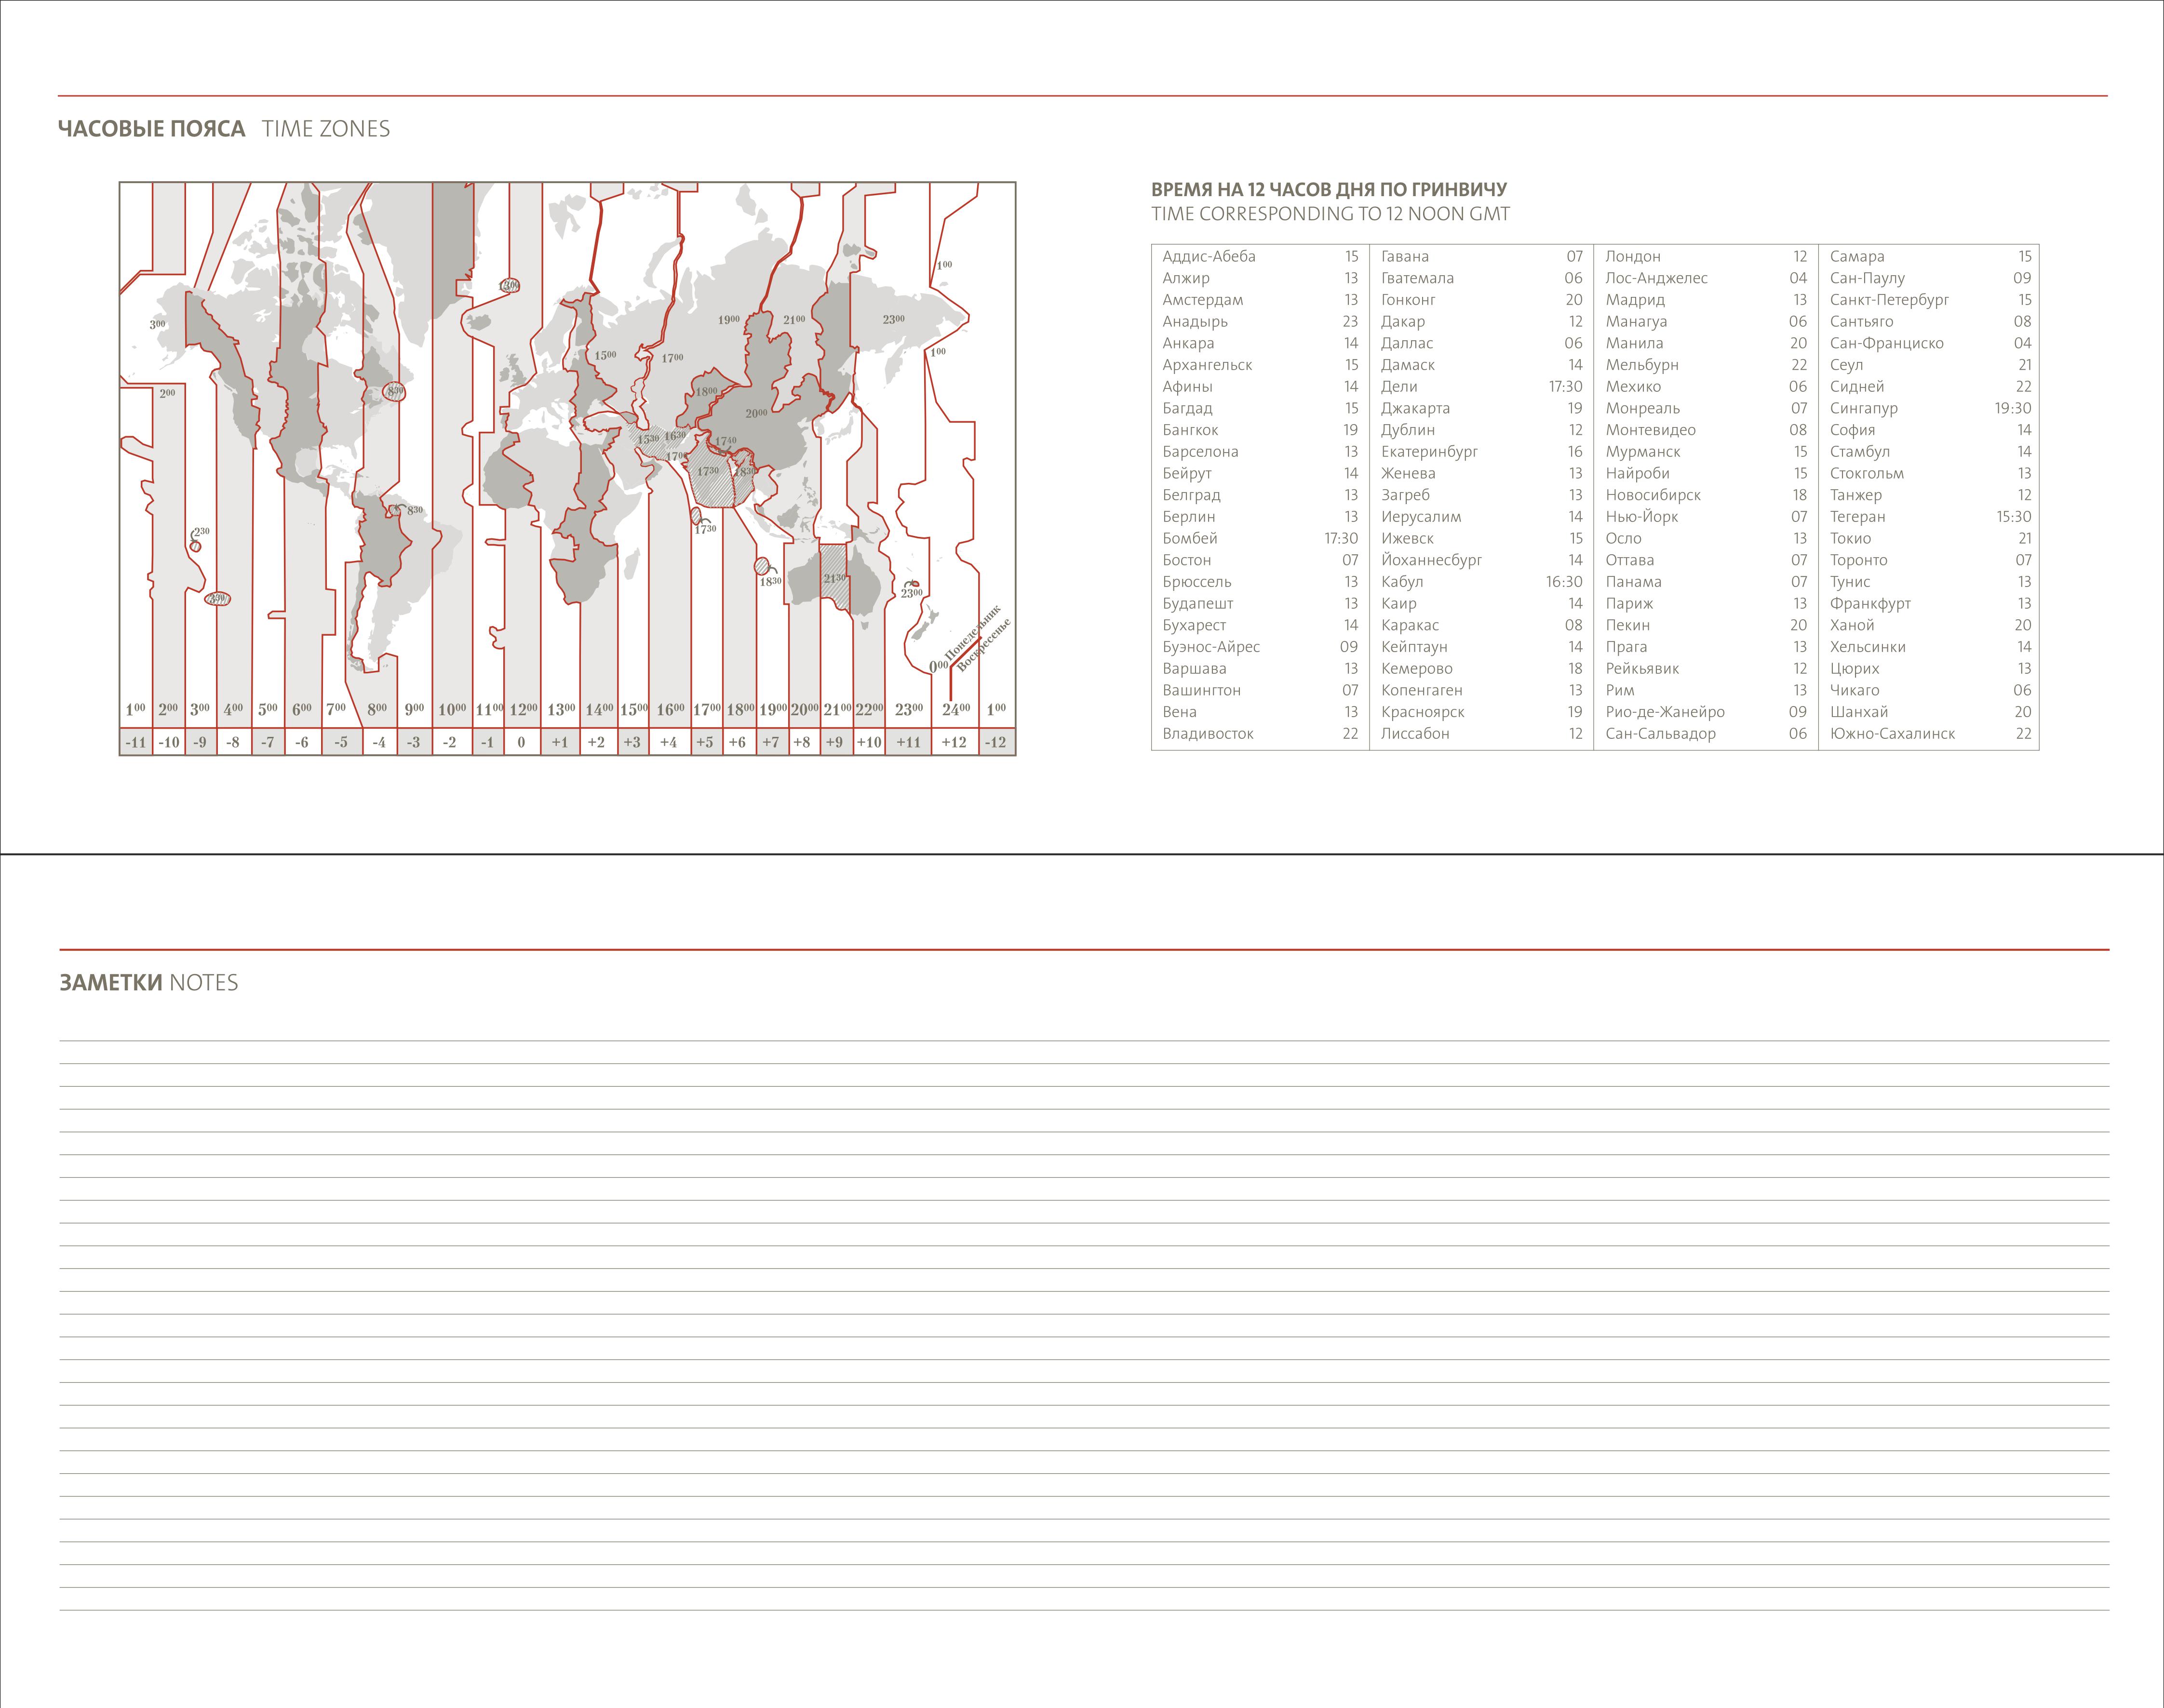Select the "Сан-Сальвадор" row label
Screen dimensions: 2164x1708
coord(1661,734)
